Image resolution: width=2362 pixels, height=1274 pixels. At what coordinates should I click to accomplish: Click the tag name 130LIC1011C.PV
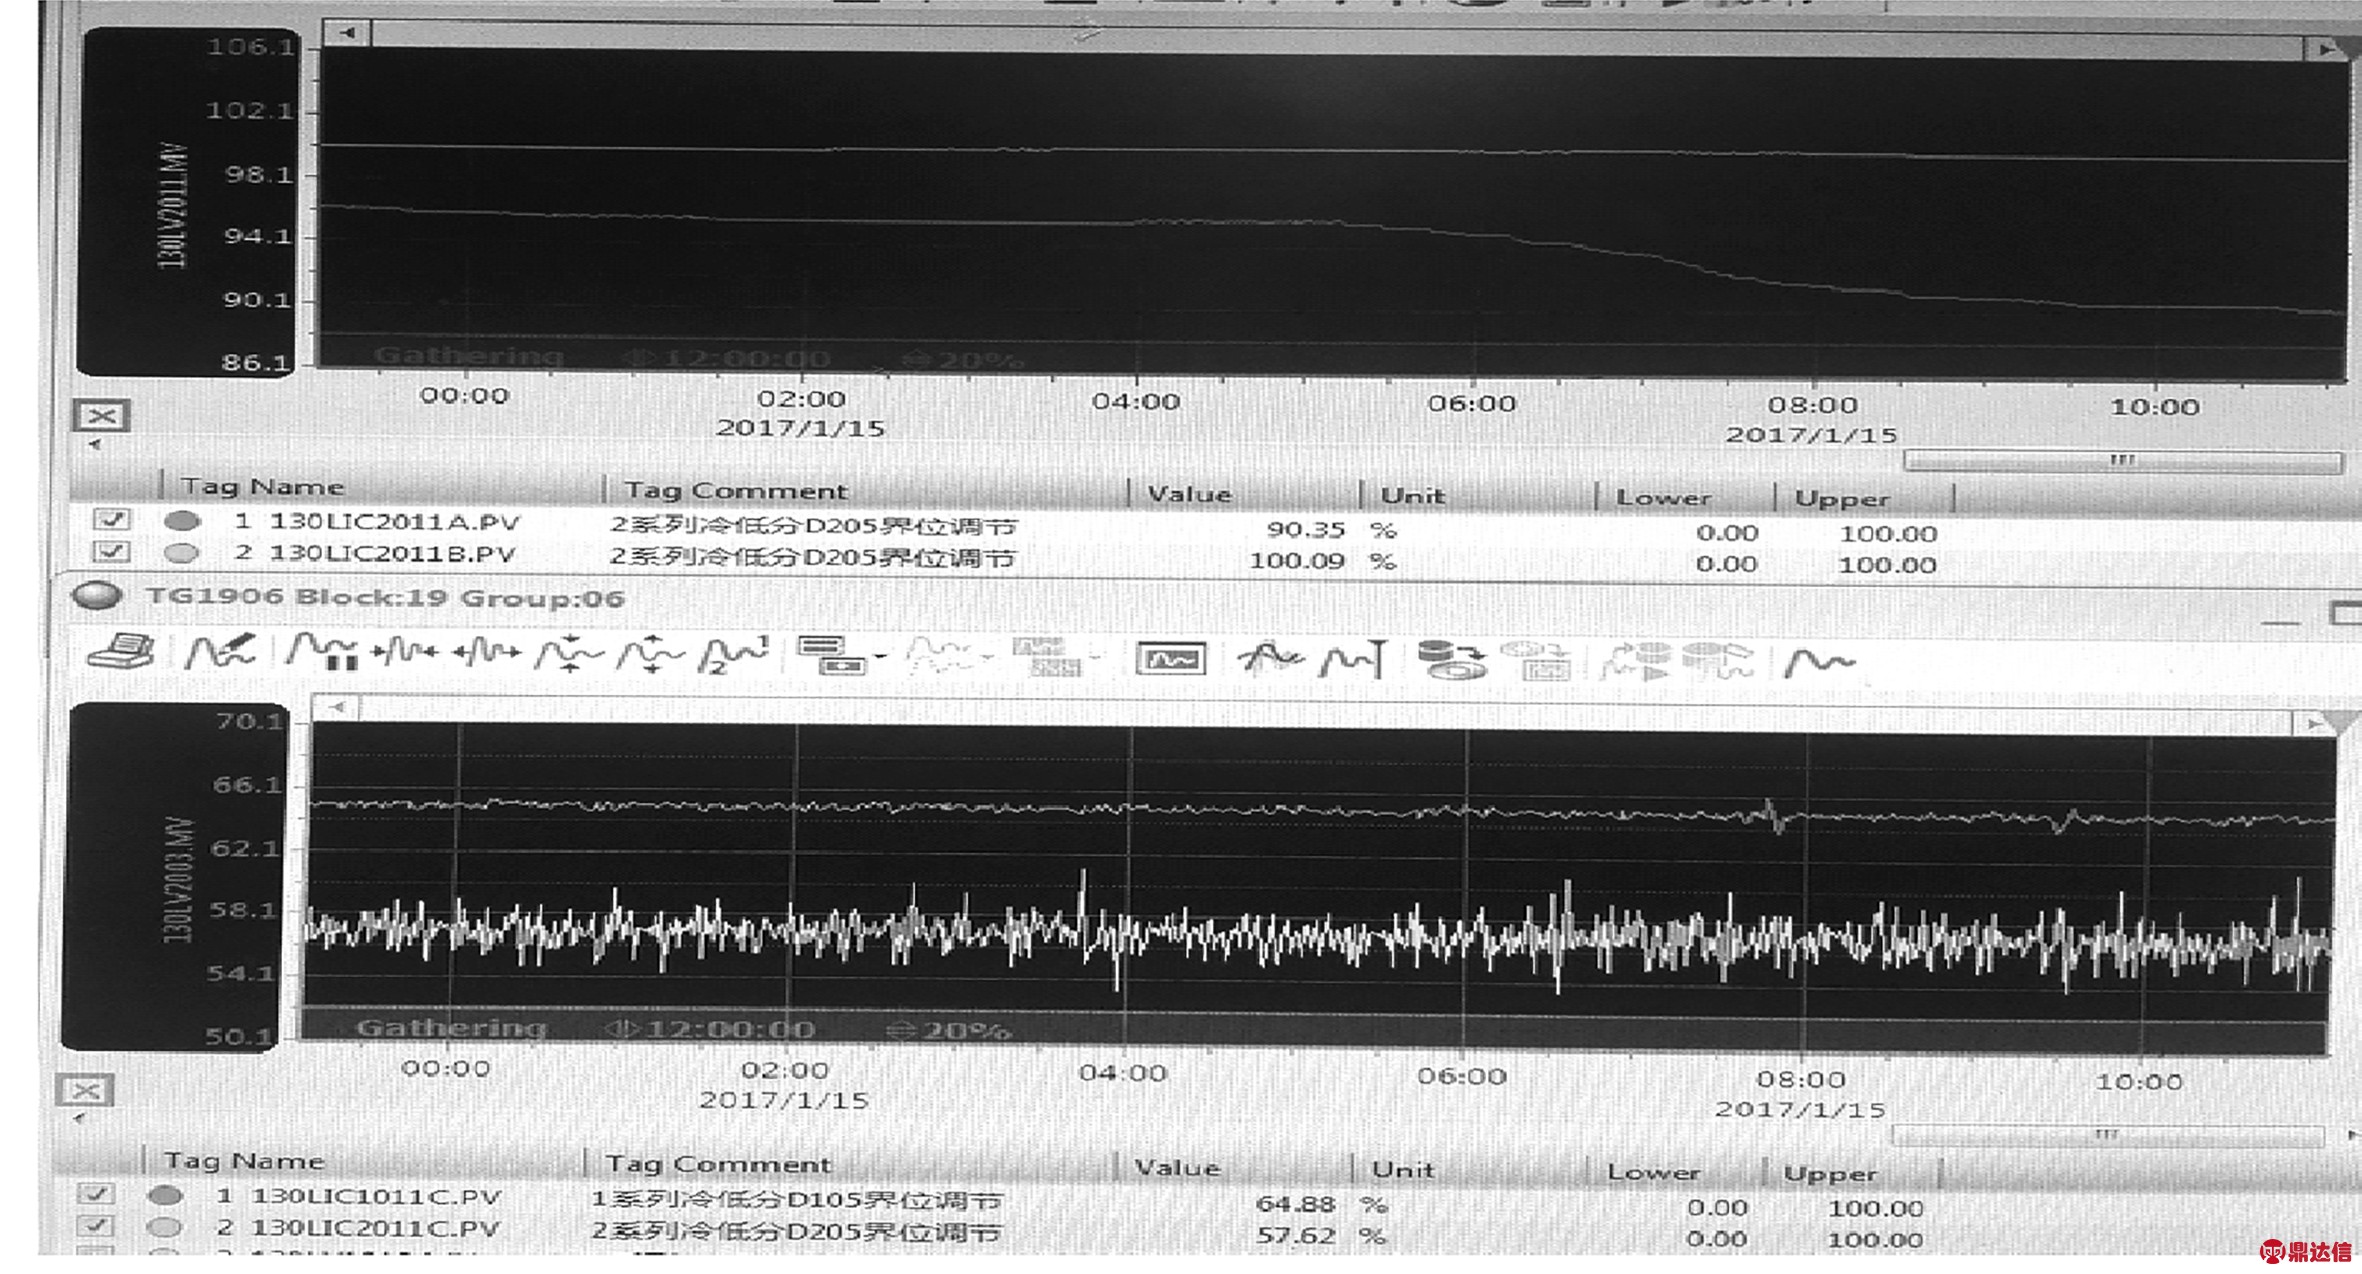[x=376, y=1196]
